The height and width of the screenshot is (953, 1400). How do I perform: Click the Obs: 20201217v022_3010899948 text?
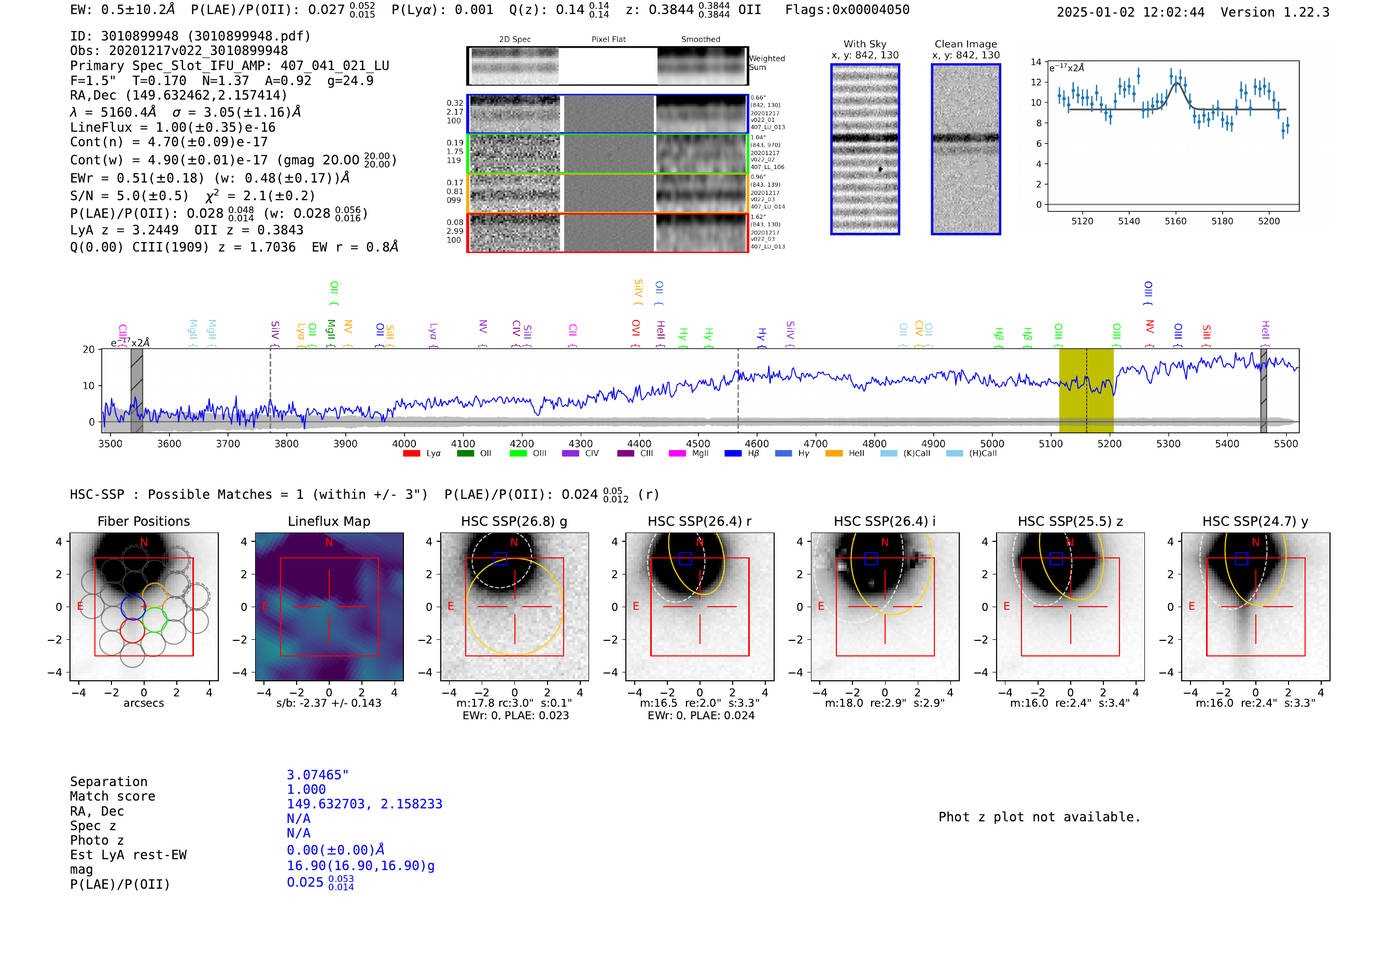click(179, 51)
